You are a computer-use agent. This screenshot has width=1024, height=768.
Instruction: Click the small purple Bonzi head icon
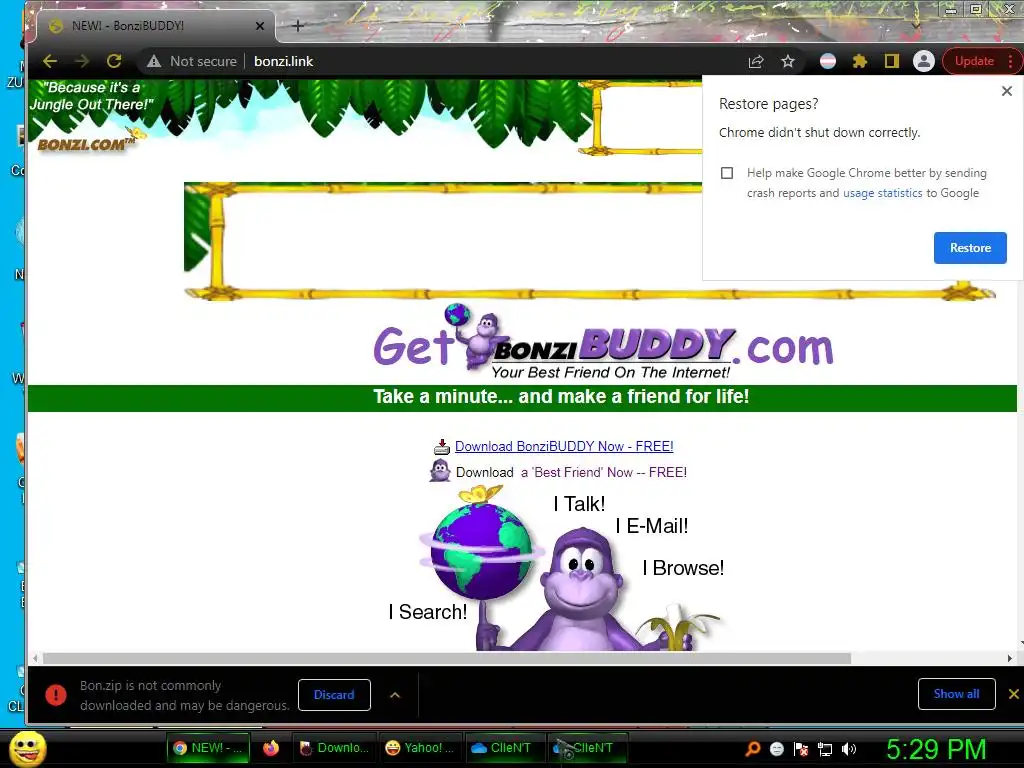coord(440,470)
